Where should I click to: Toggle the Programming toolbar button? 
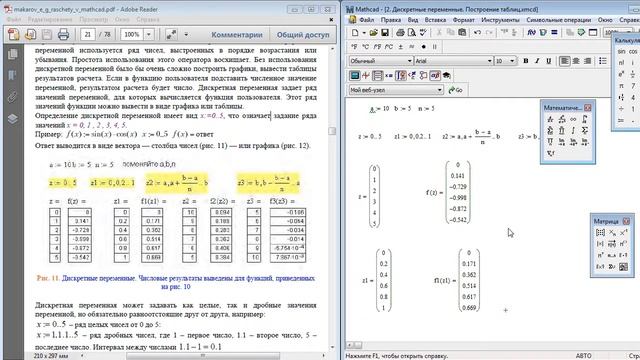(424, 76)
